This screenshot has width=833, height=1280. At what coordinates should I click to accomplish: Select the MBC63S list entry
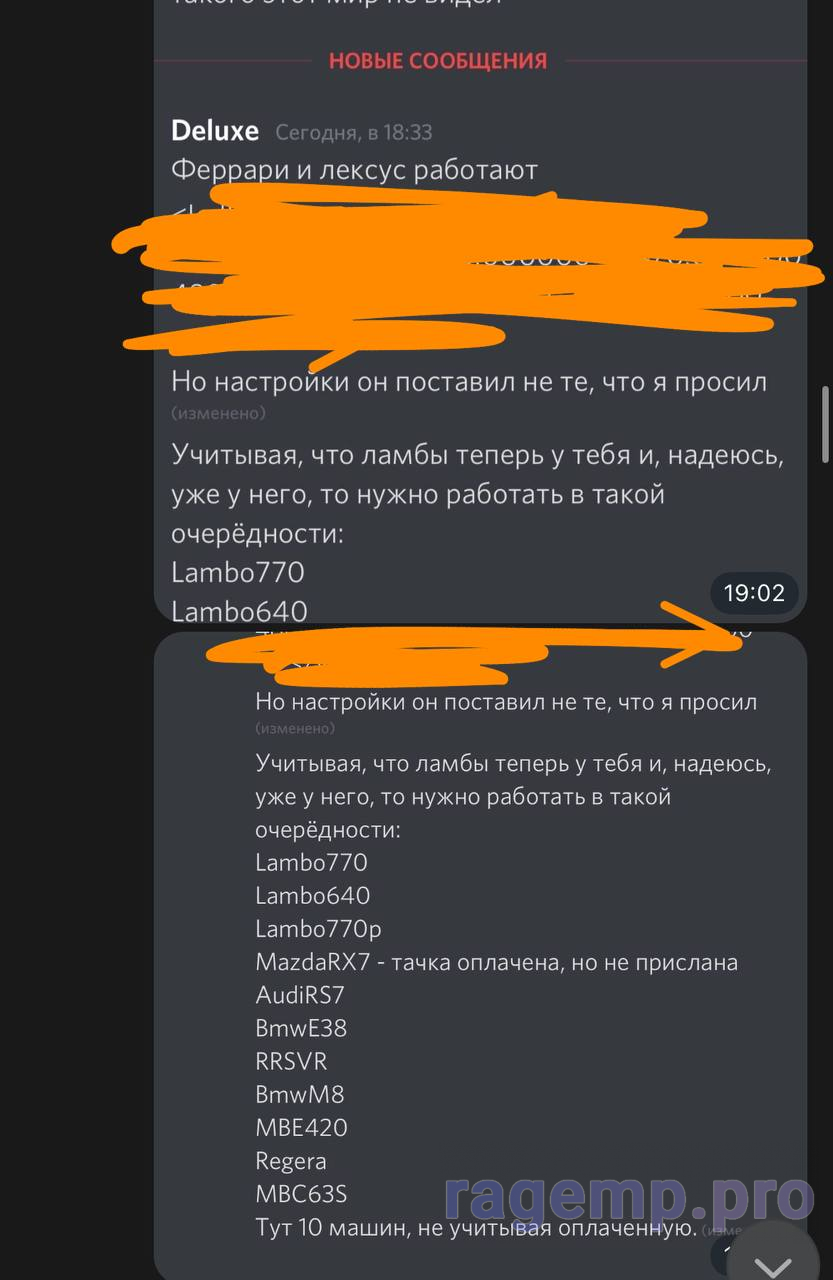point(301,1194)
